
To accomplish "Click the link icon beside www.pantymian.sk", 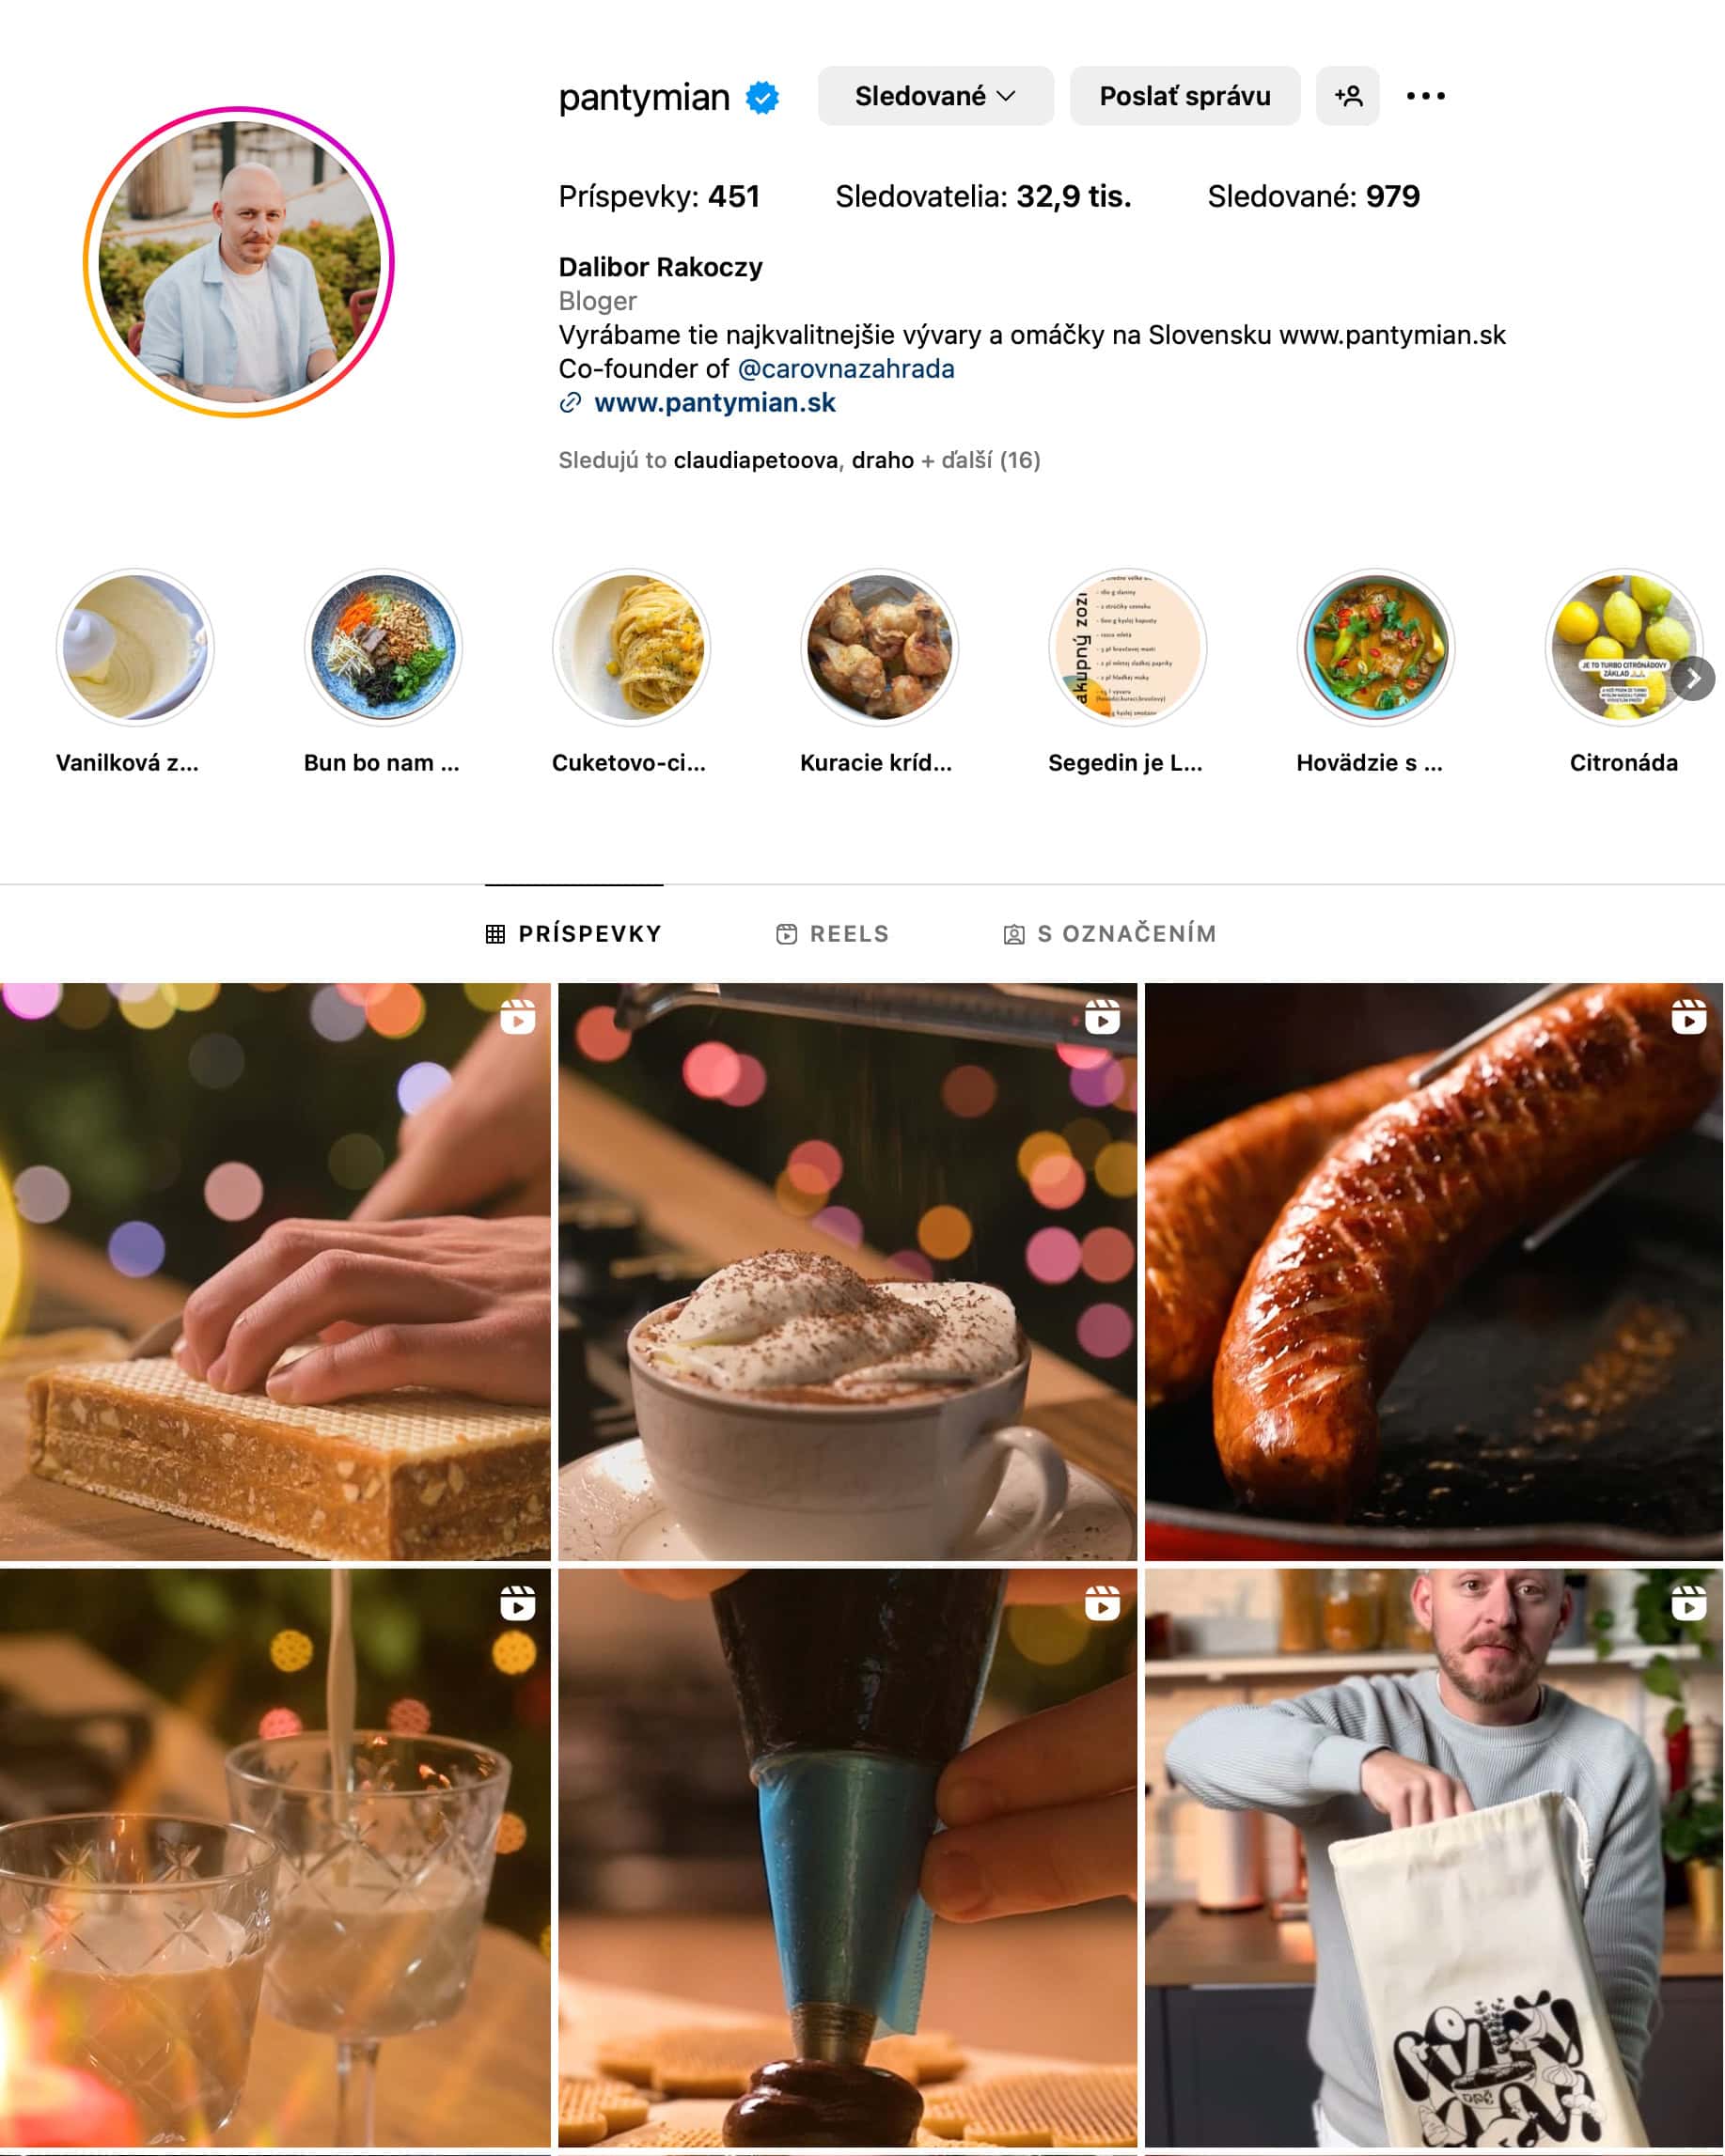I will pyautogui.click(x=570, y=403).
